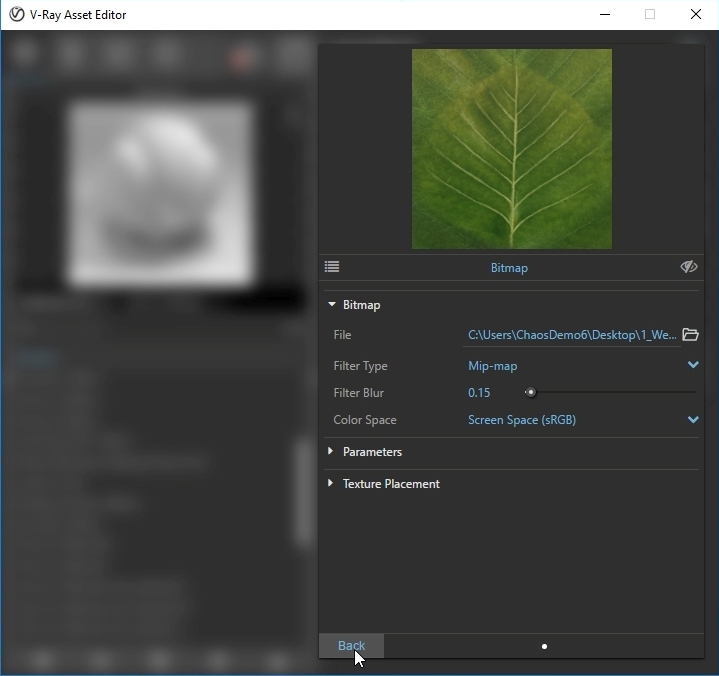Open the list menu icon beside Bitmap
The height and width of the screenshot is (676, 719).
pyautogui.click(x=332, y=267)
